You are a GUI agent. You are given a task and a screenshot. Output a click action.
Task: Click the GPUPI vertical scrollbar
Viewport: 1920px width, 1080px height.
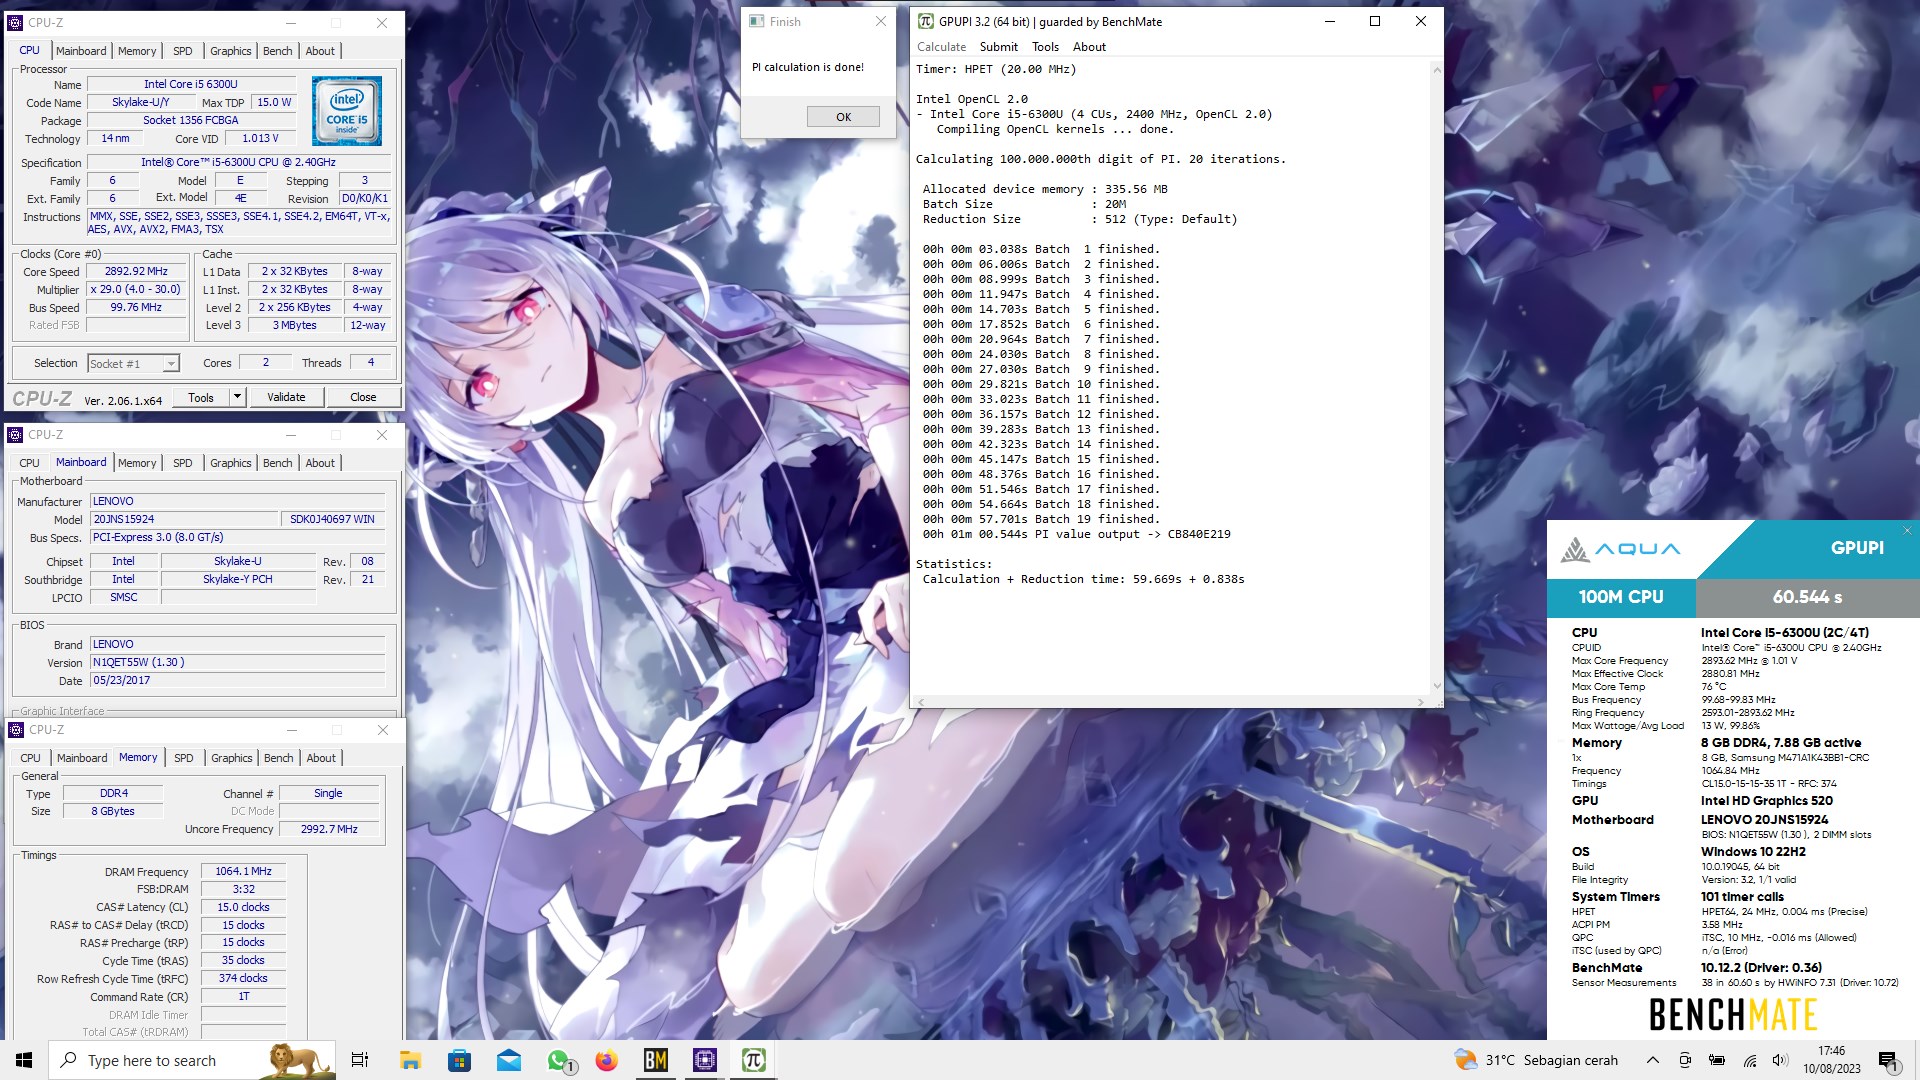coord(1437,377)
